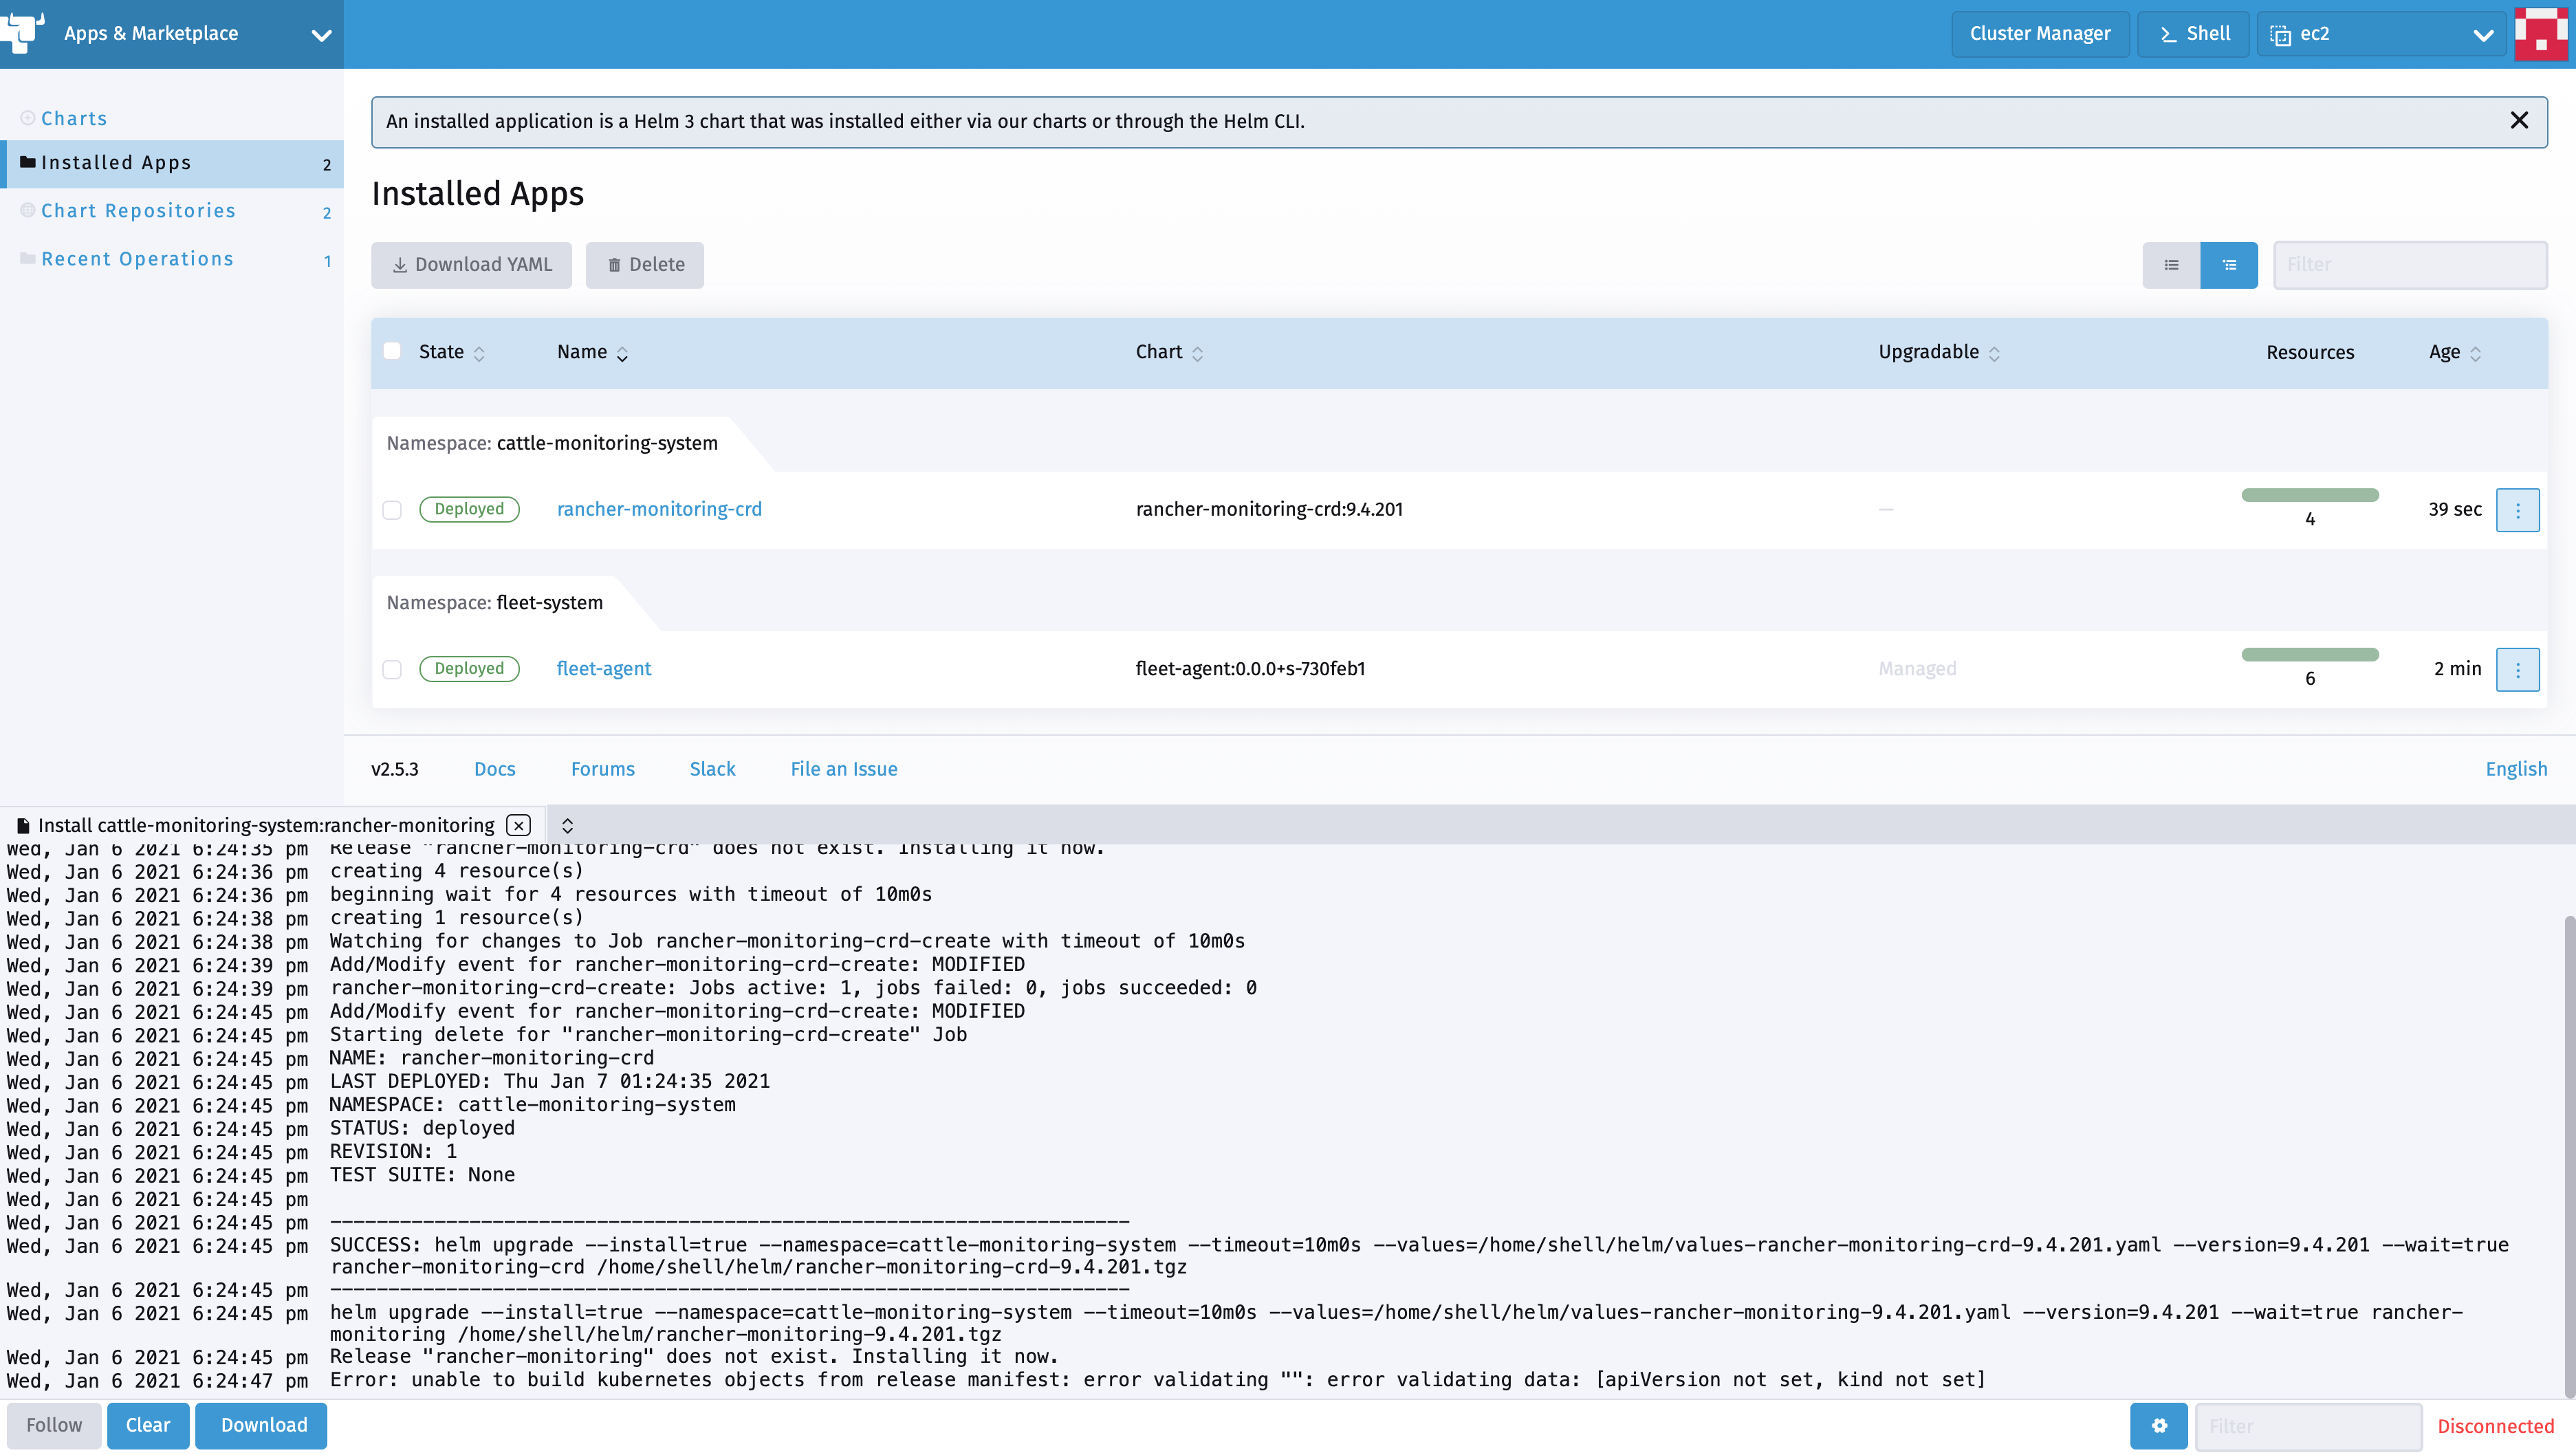
Task: Open the Docs footer link
Action: (495, 769)
